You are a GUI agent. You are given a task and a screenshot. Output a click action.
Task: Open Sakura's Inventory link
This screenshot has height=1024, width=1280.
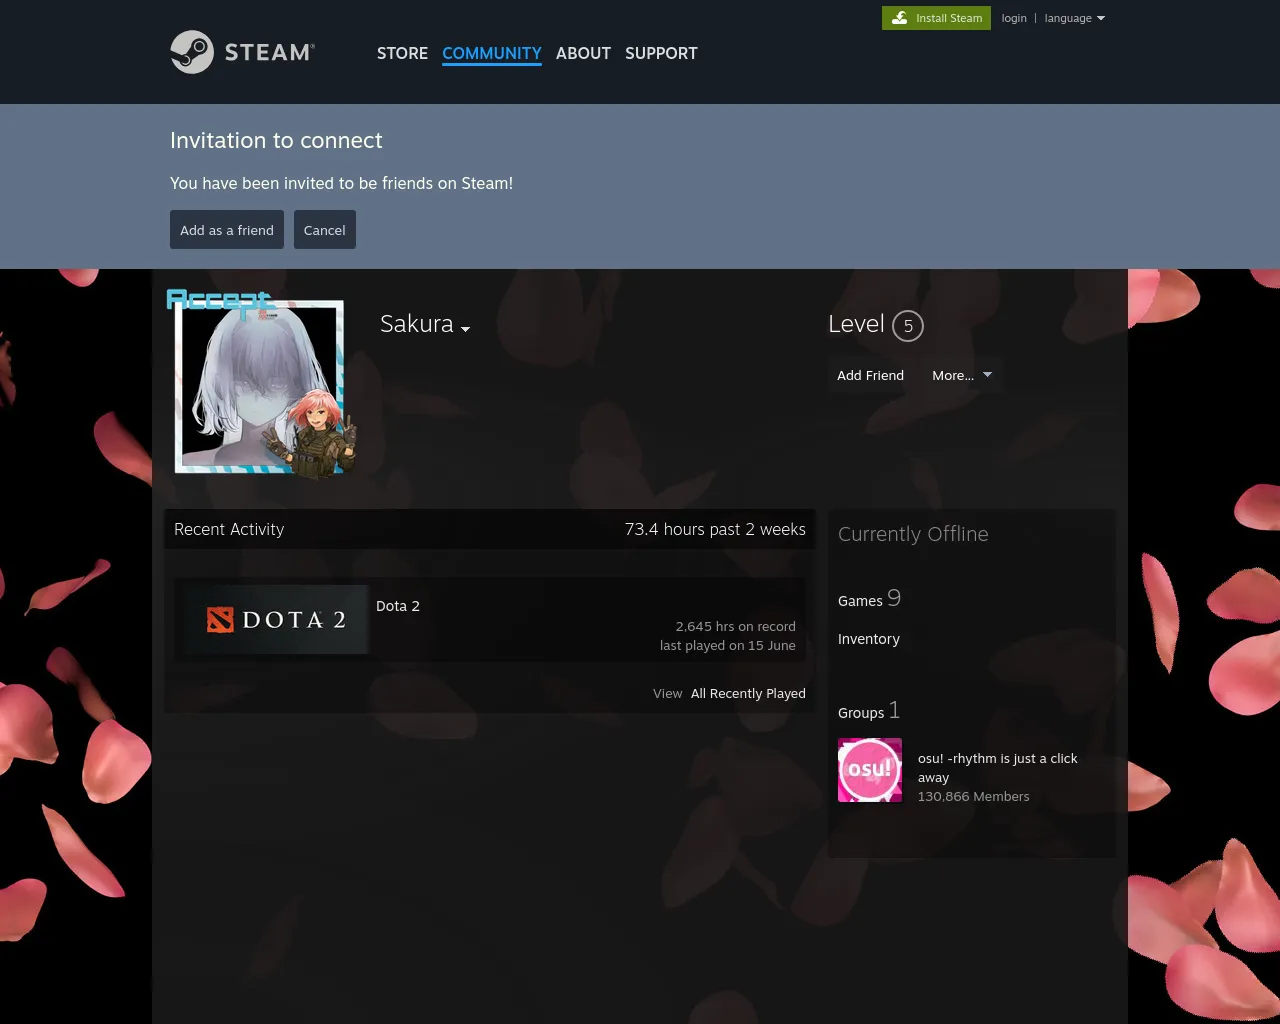[x=869, y=639]
